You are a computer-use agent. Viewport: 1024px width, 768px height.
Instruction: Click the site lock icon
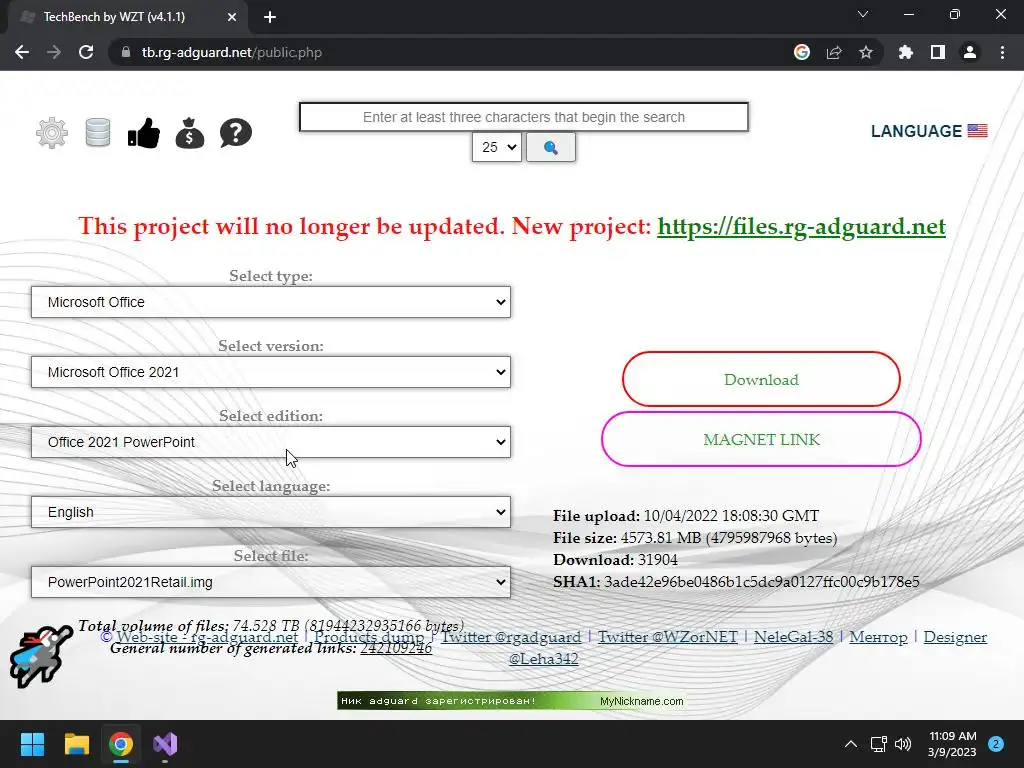[125, 52]
